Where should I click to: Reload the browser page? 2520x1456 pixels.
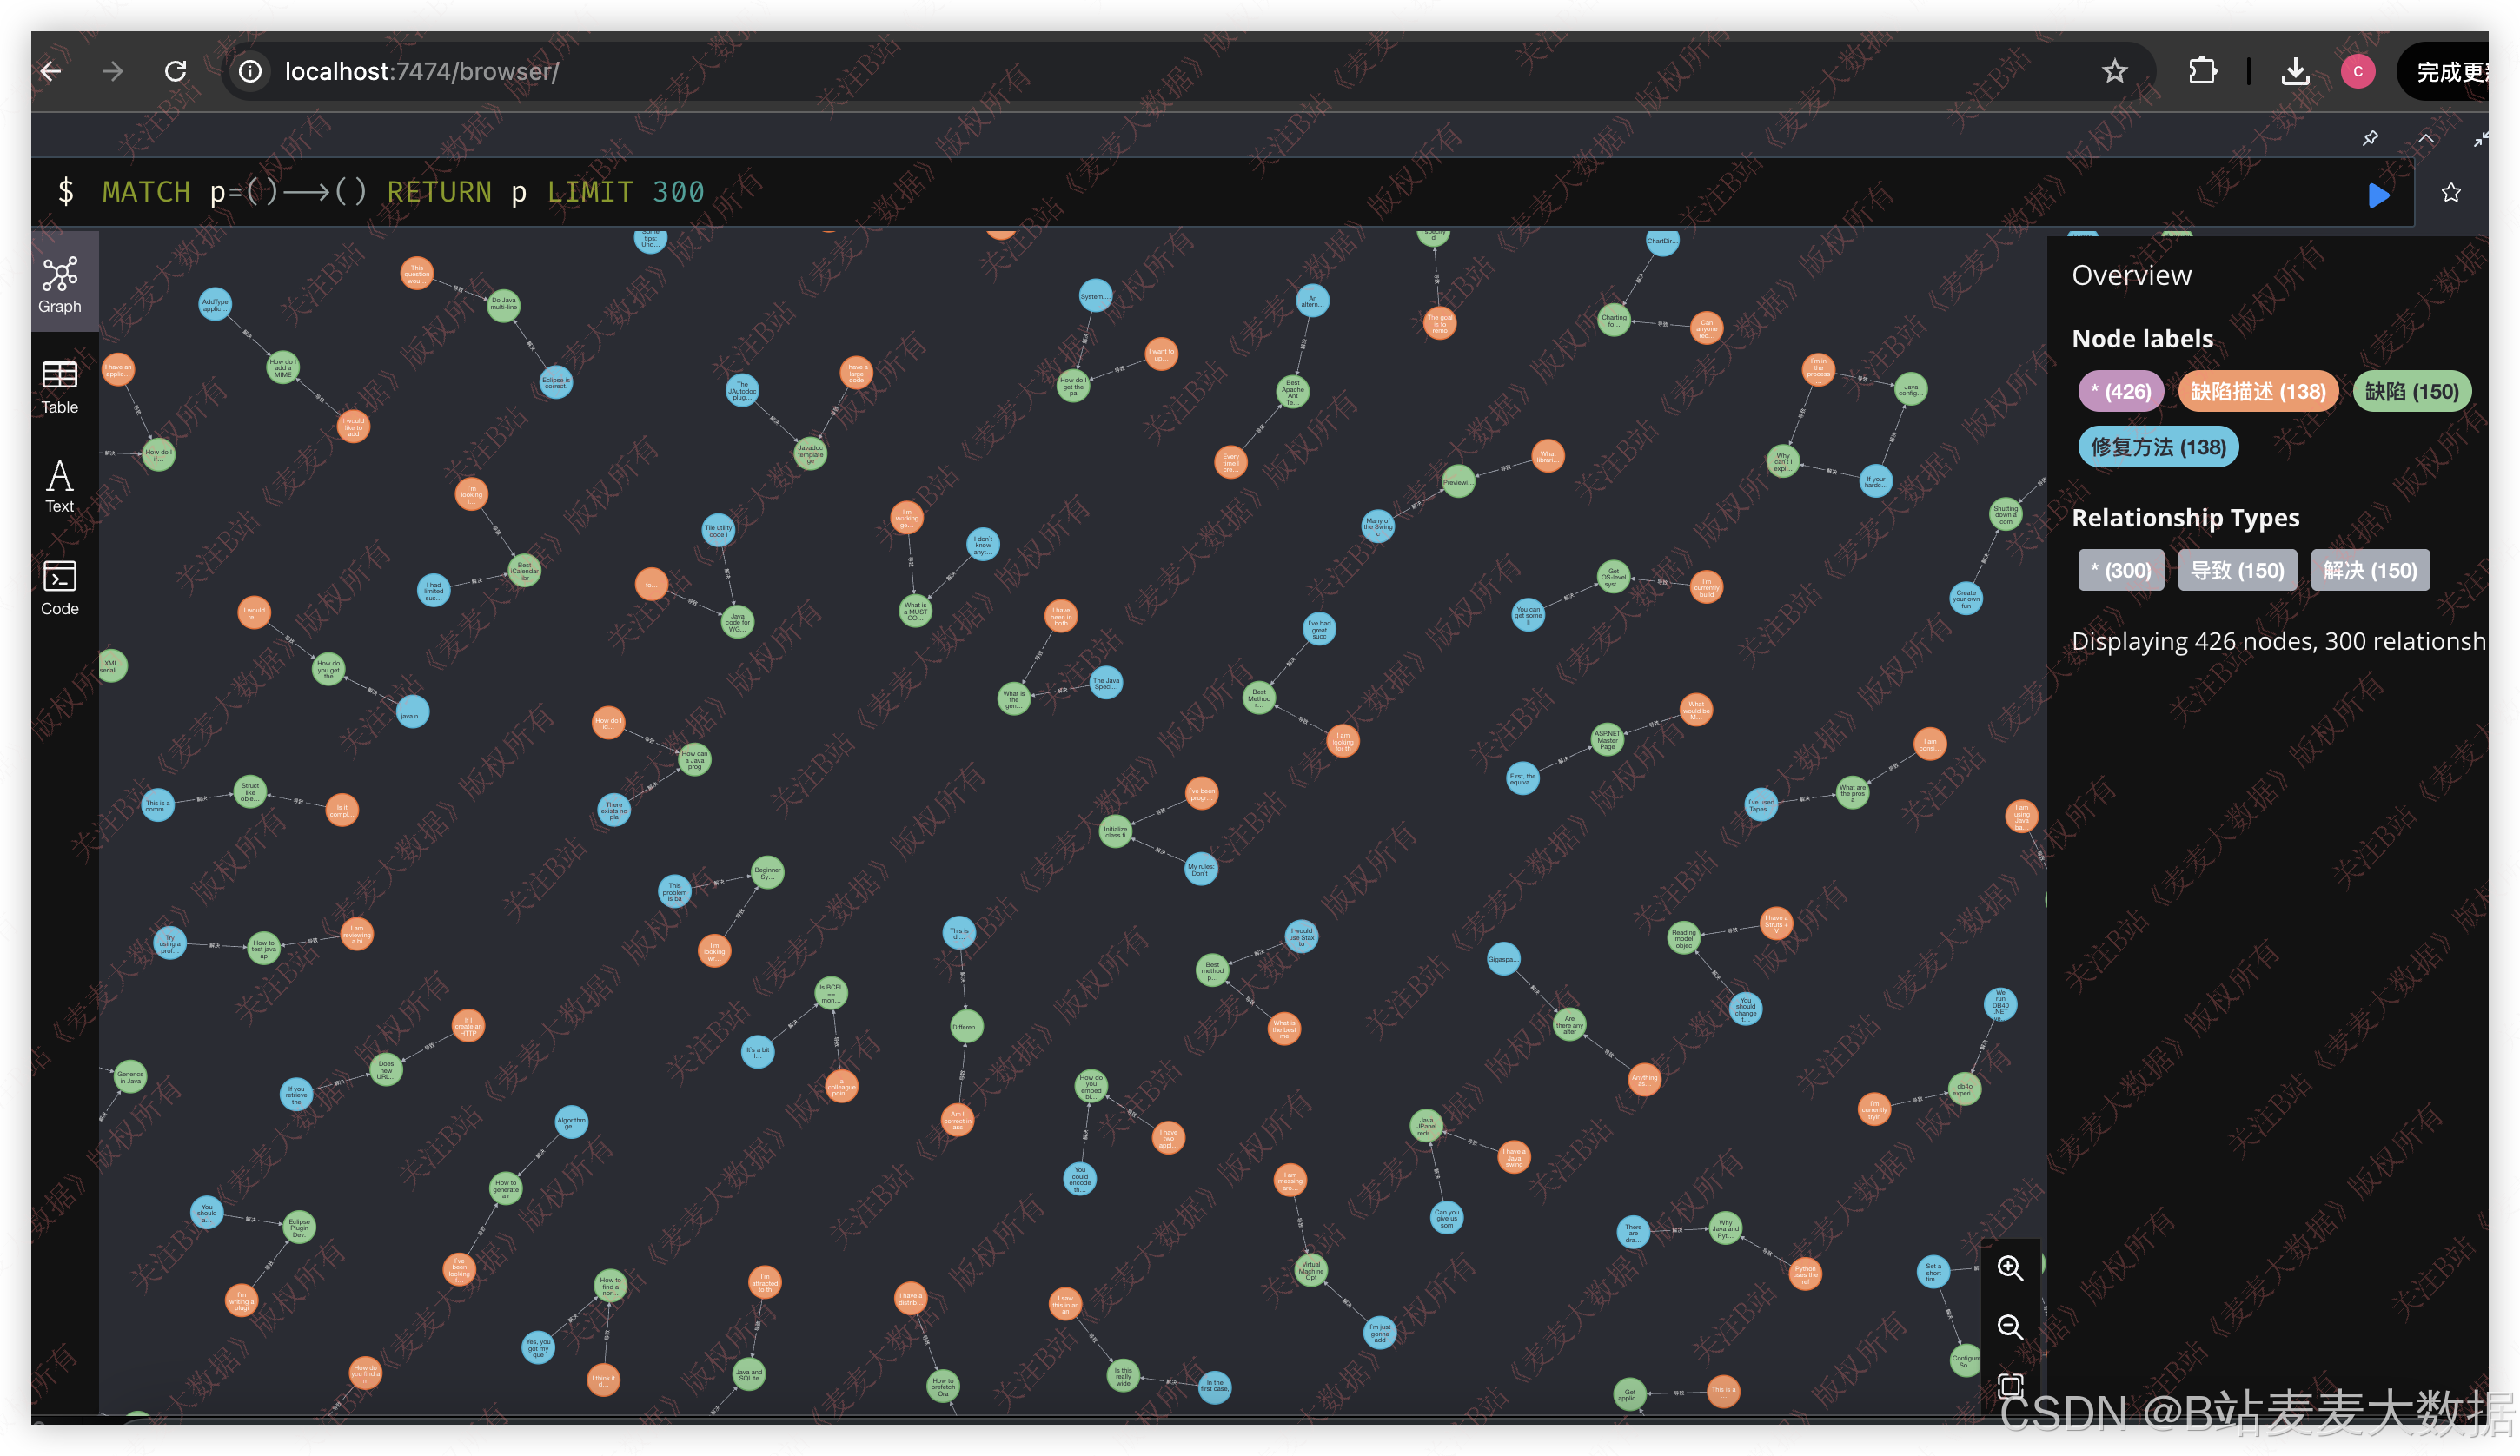click(176, 71)
